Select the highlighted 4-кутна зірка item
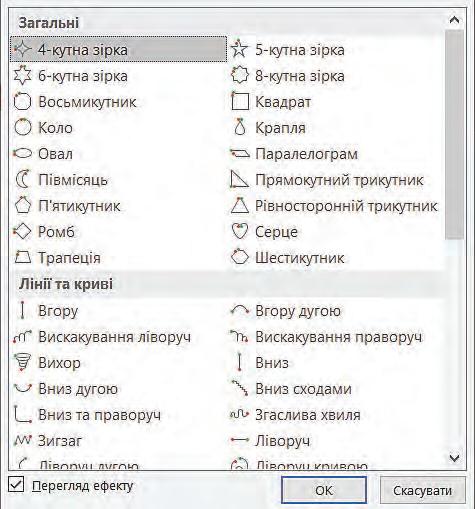This screenshot has width=475, height=509. tap(118, 49)
